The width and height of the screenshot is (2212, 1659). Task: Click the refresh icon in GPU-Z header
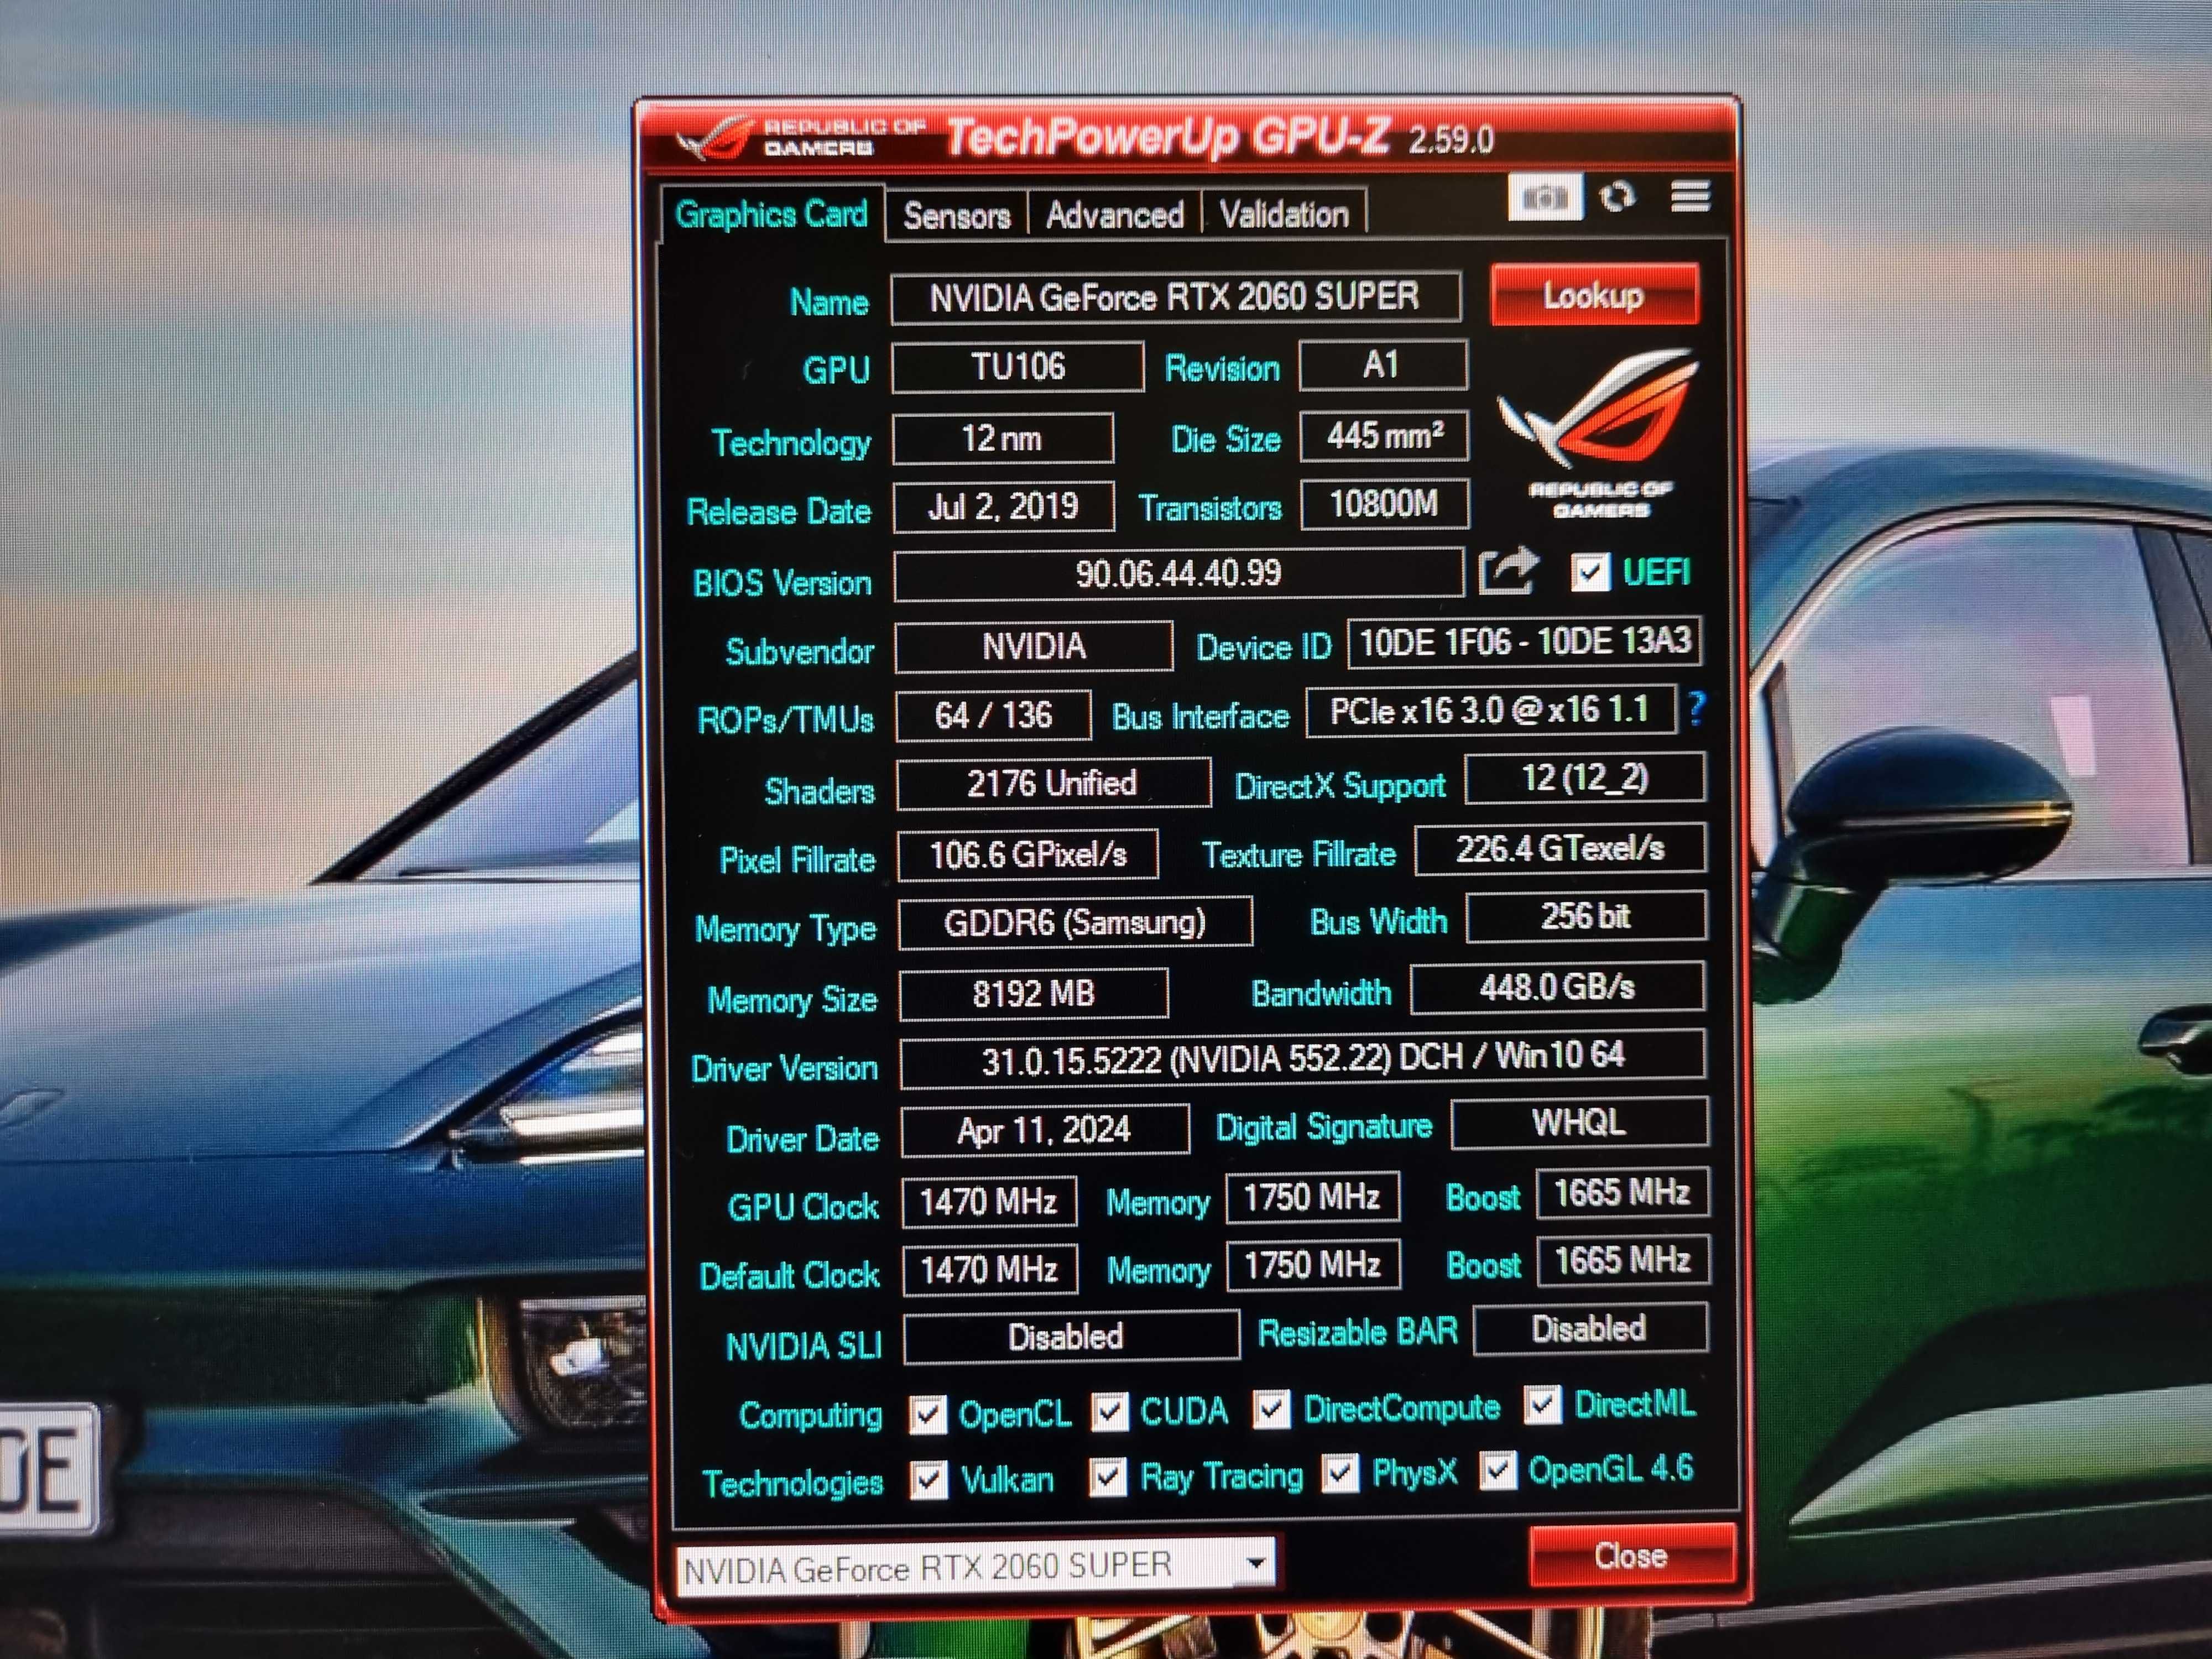1617,196
